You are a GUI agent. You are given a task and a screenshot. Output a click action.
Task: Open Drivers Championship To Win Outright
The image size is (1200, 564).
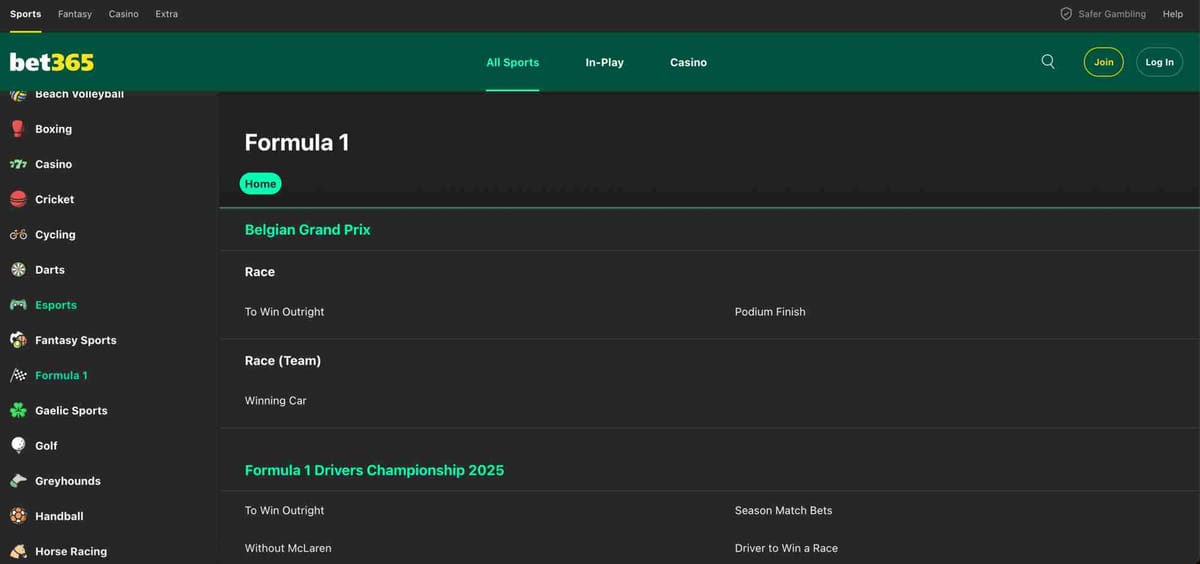pyautogui.click(x=285, y=511)
